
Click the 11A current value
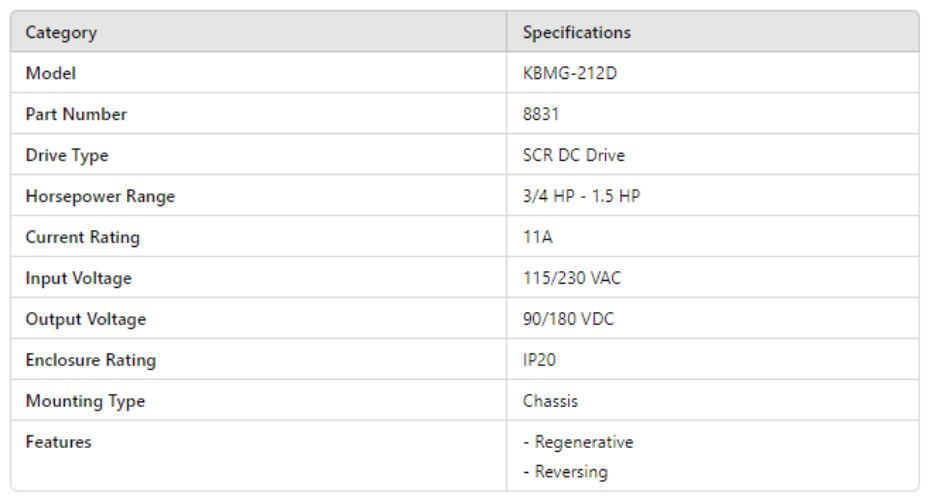pos(537,237)
